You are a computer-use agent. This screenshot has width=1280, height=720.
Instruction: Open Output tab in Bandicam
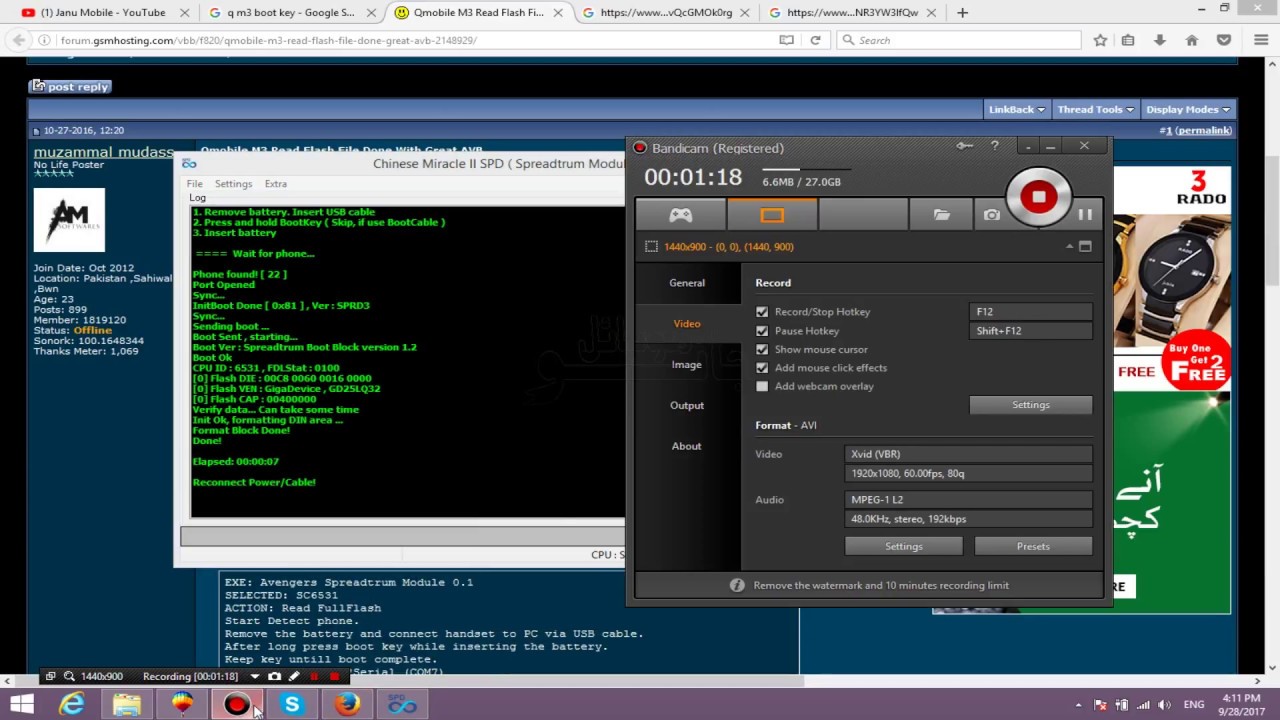pyautogui.click(x=687, y=406)
